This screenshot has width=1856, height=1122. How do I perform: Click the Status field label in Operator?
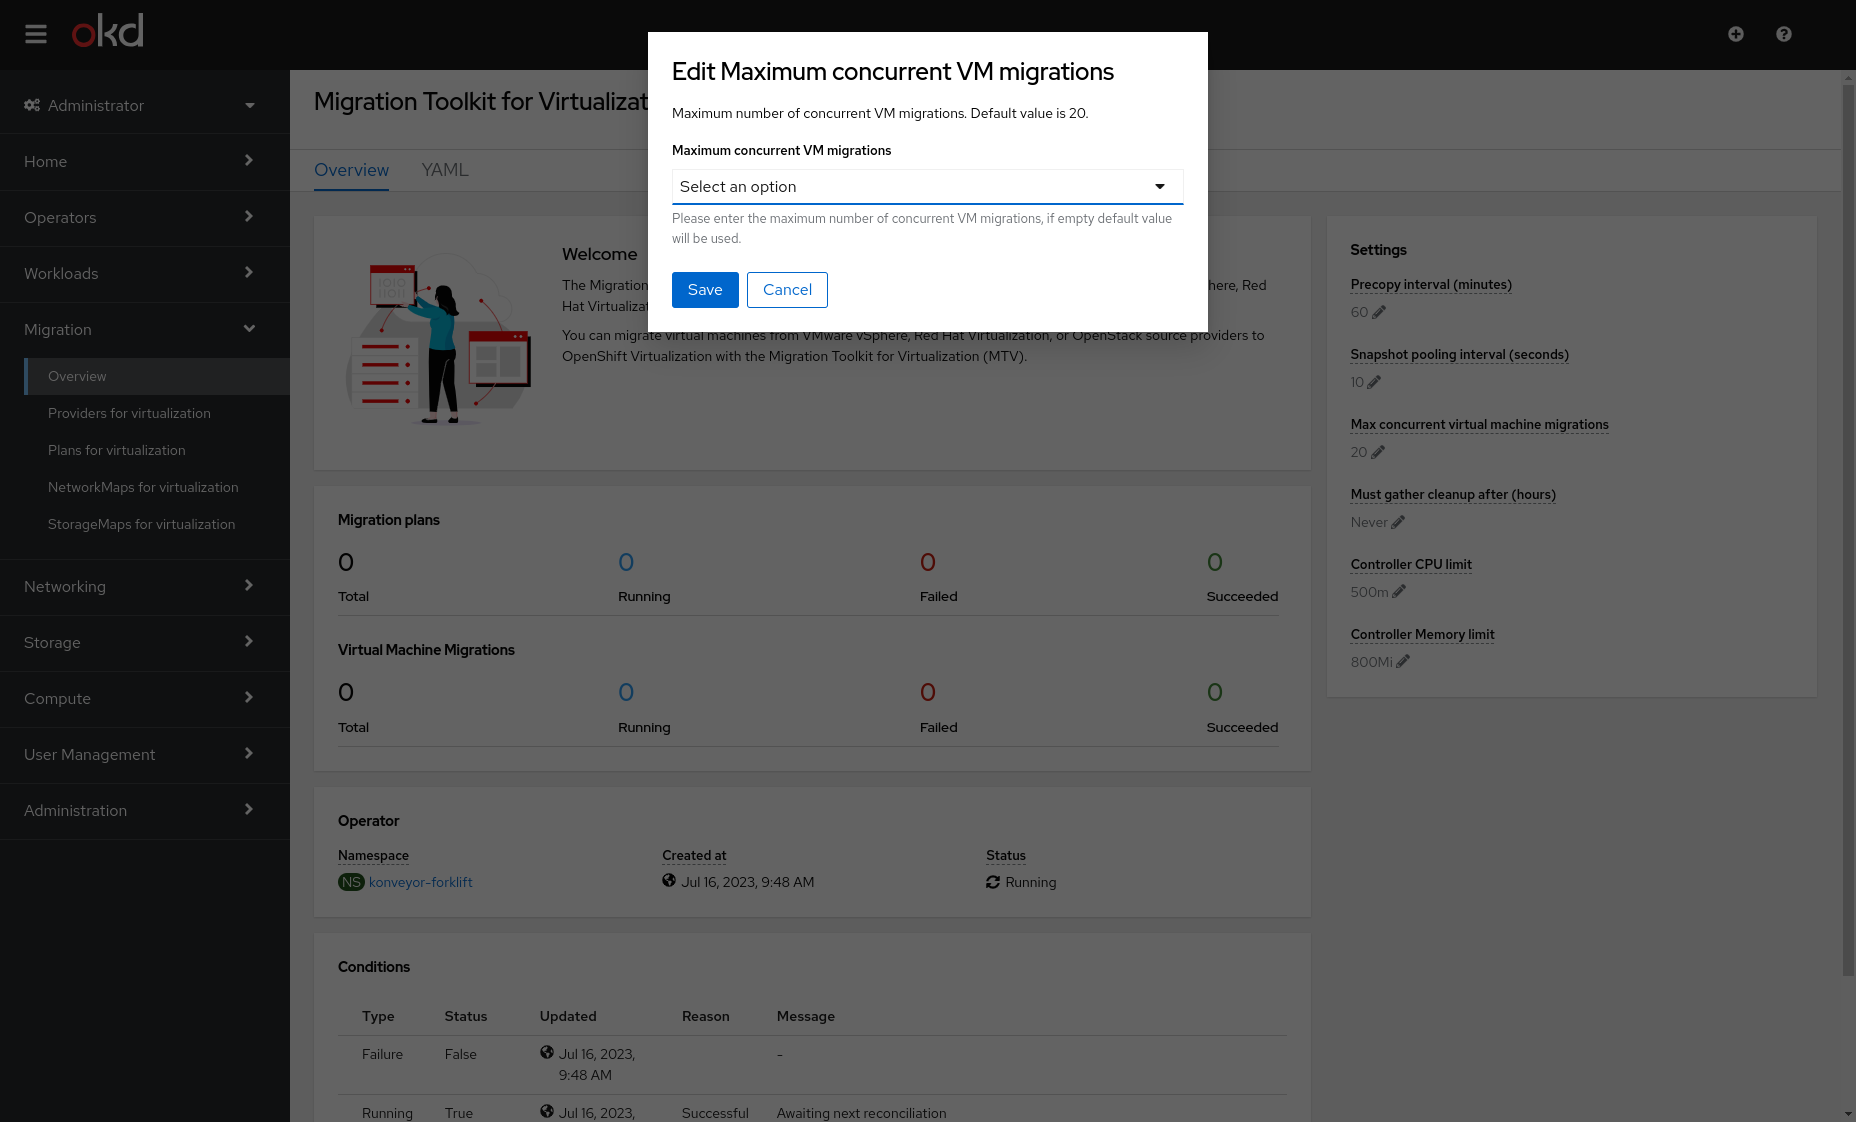pyautogui.click(x=1006, y=856)
